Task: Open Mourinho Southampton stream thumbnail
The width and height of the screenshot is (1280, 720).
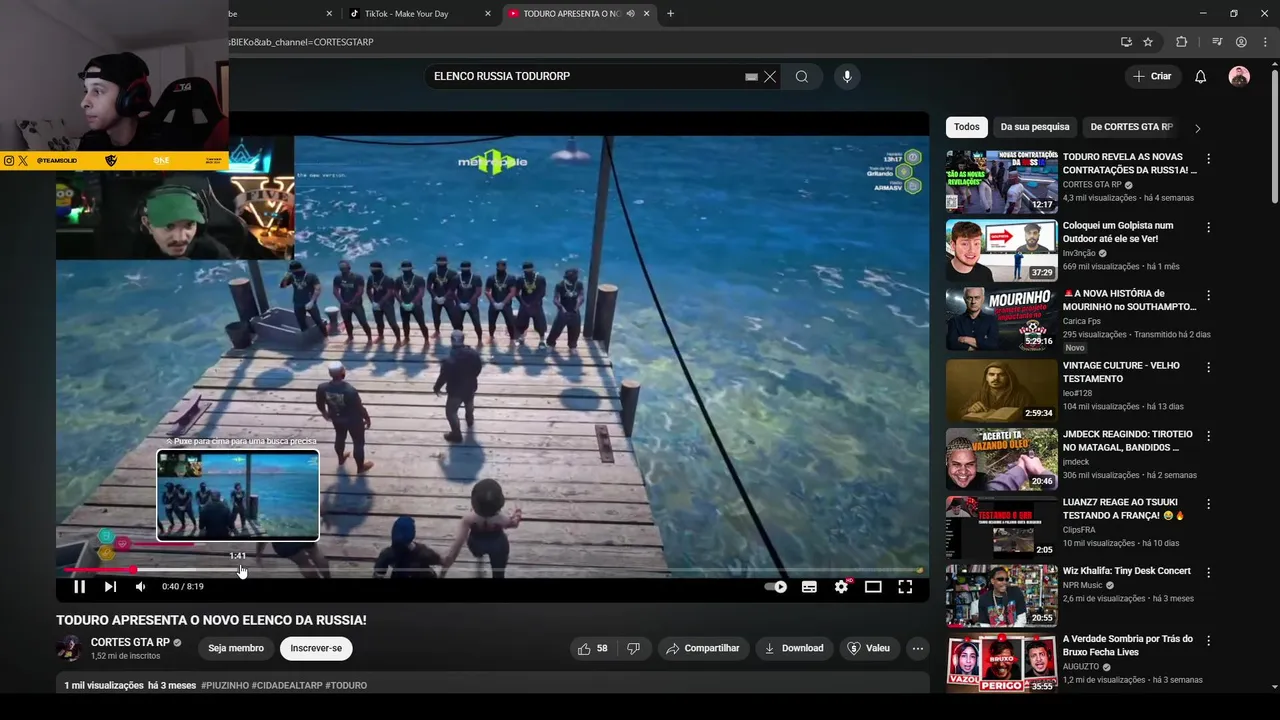Action: coord(1001,319)
